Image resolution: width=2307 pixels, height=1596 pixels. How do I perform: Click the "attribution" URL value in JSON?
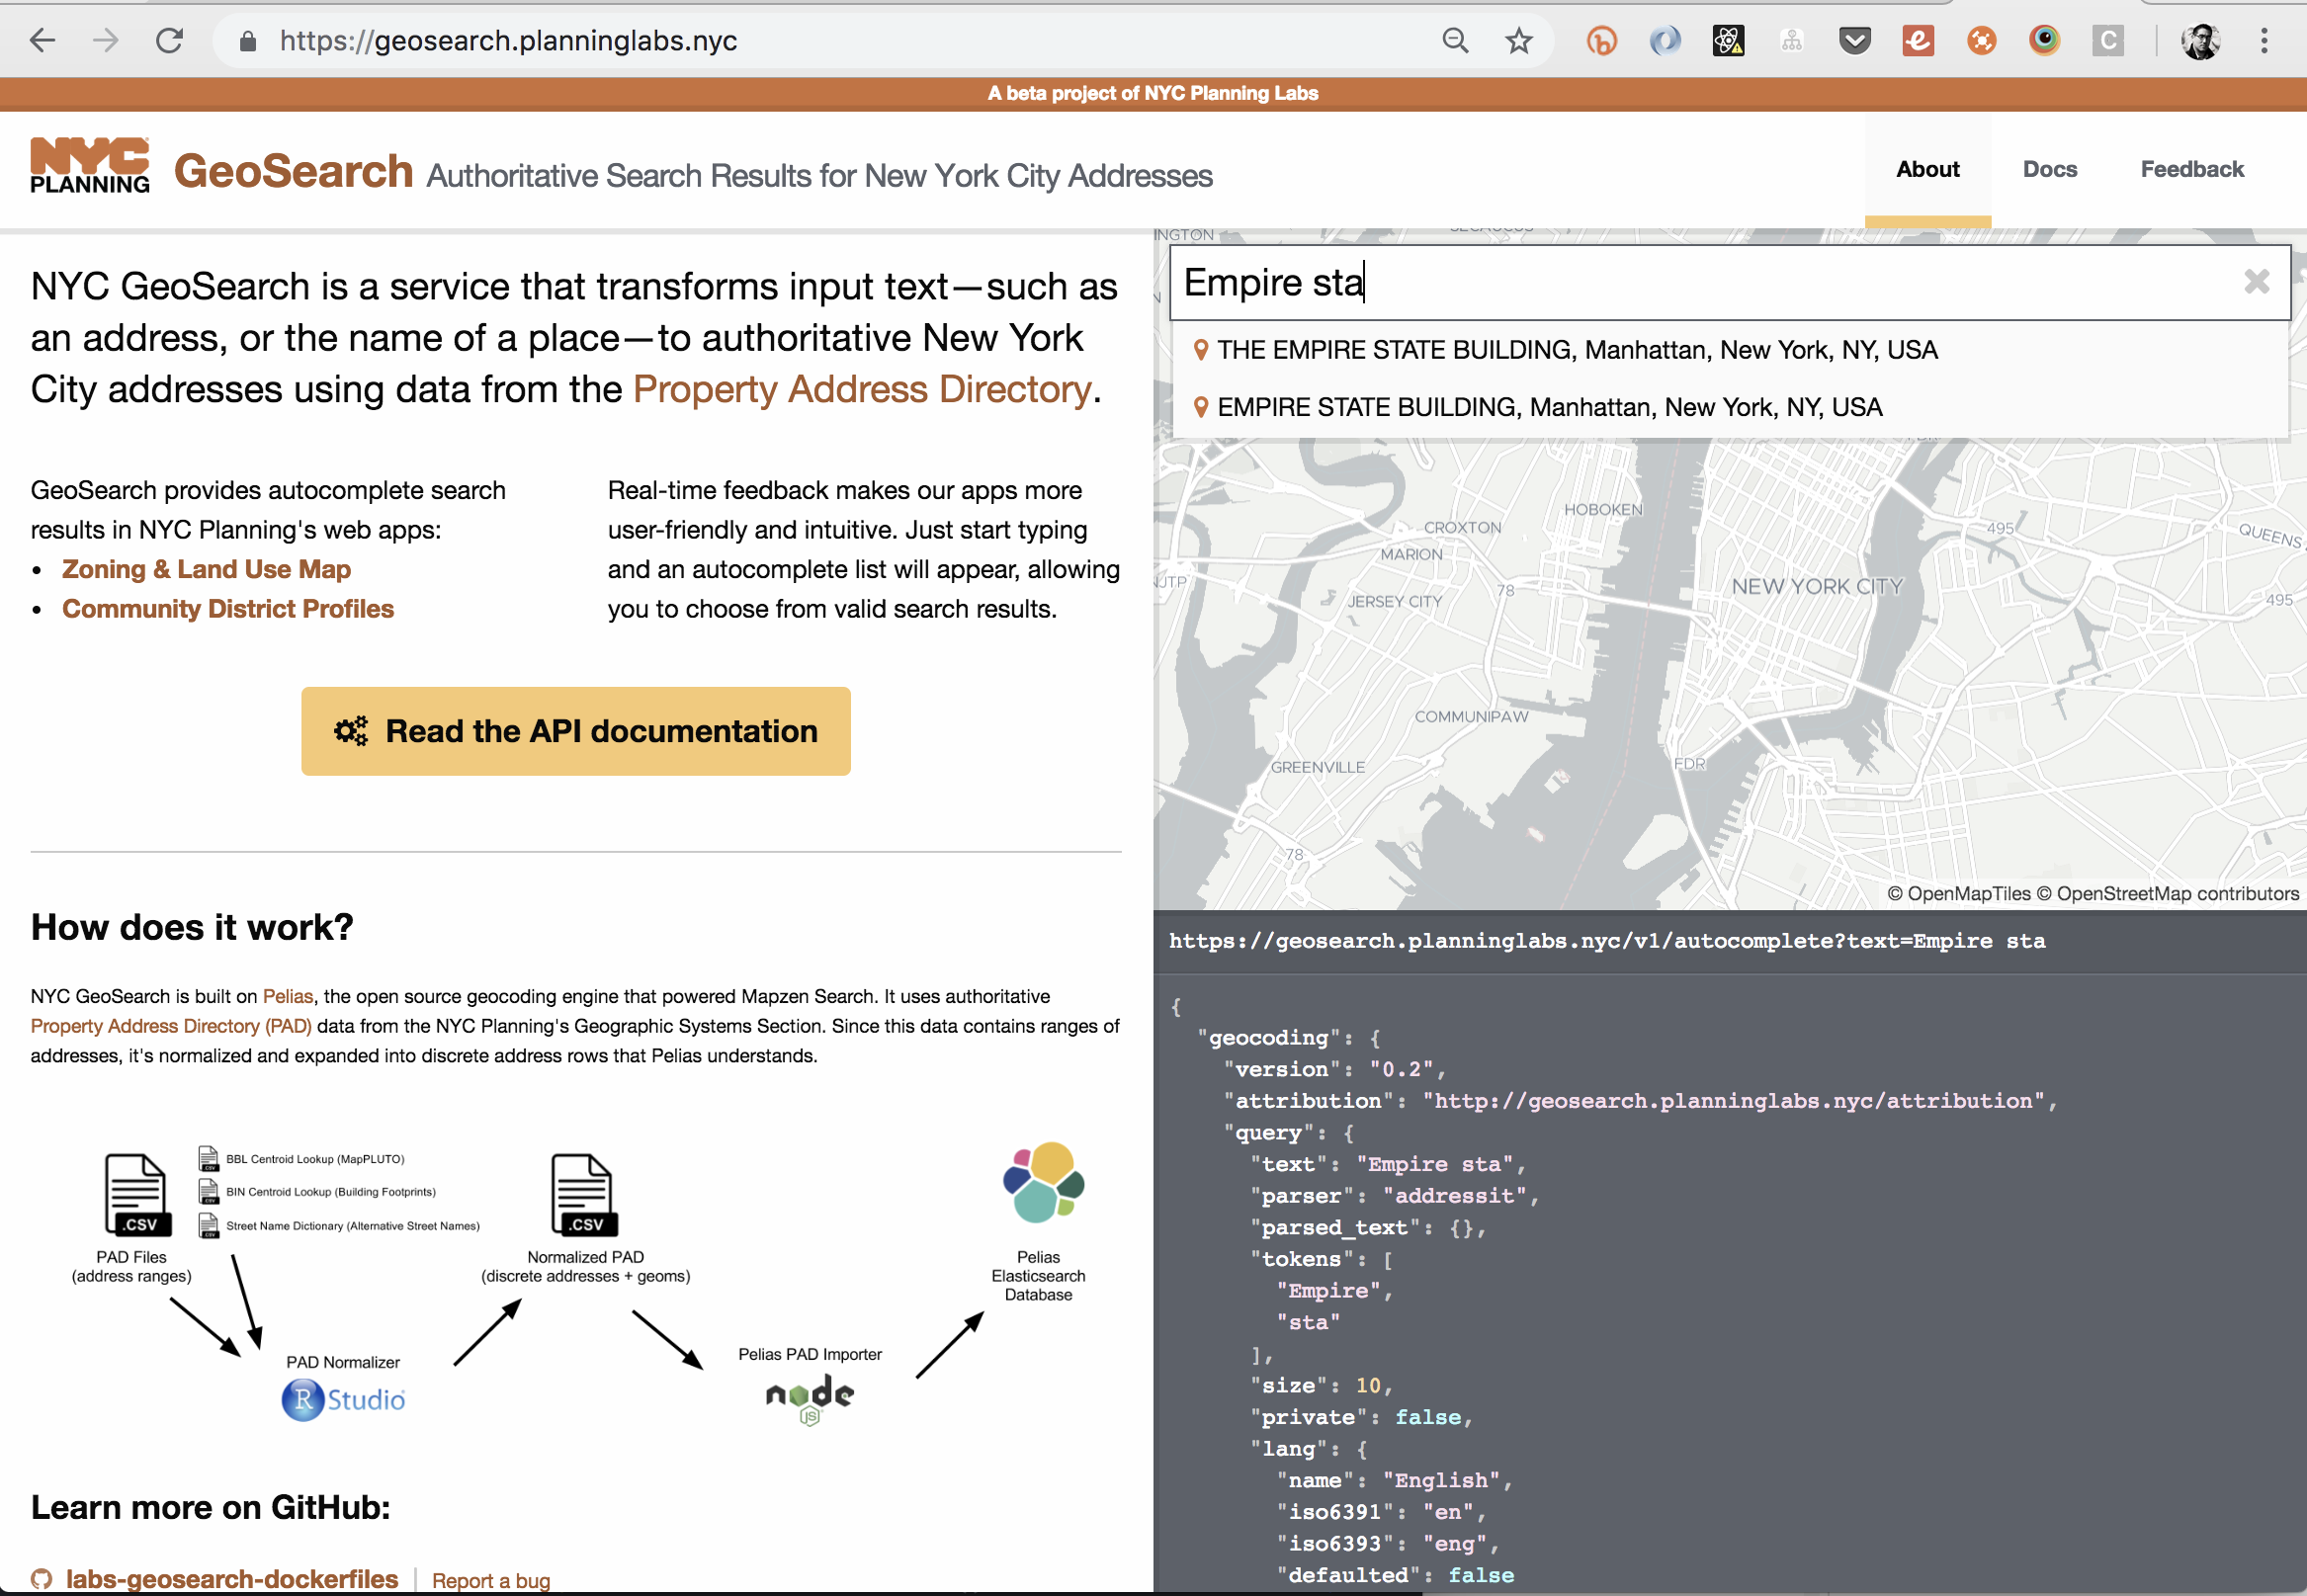coord(1734,1101)
